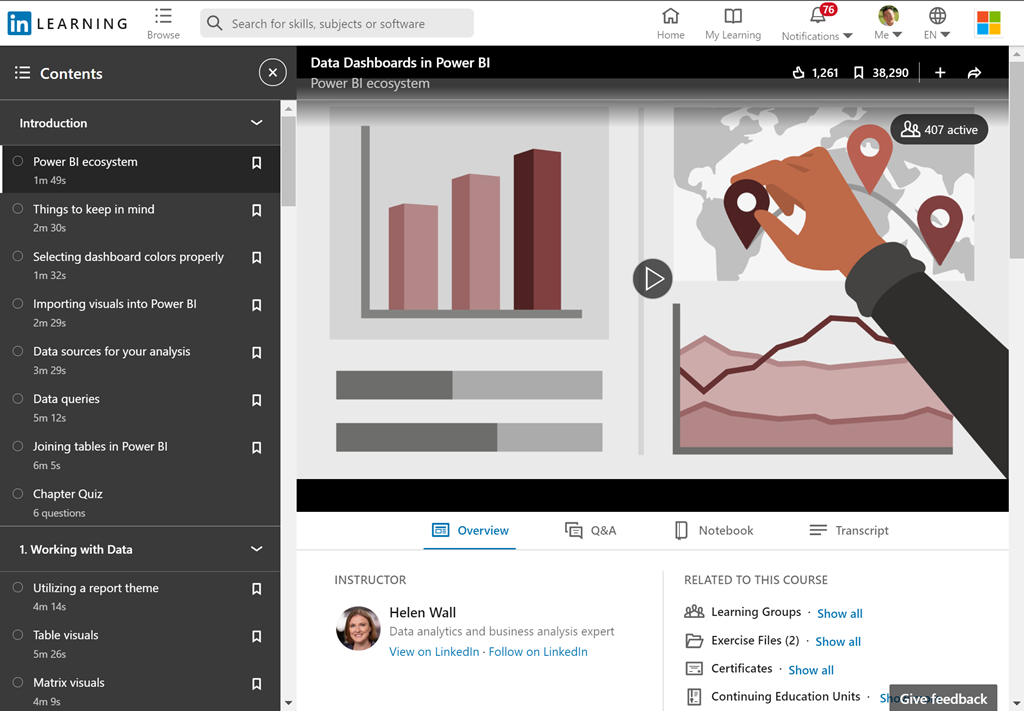This screenshot has width=1024, height=711.
Task: Click the View on LinkedIn link
Action: click(434, 652)
